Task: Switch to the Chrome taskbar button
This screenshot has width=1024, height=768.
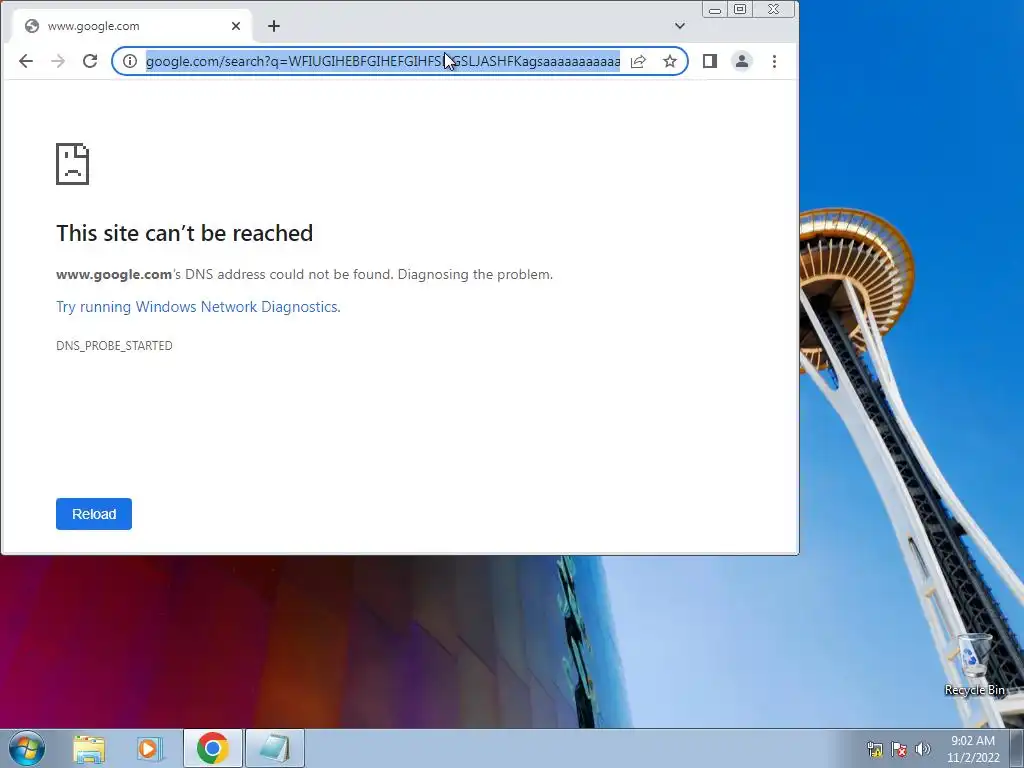Action: (212, 748)
